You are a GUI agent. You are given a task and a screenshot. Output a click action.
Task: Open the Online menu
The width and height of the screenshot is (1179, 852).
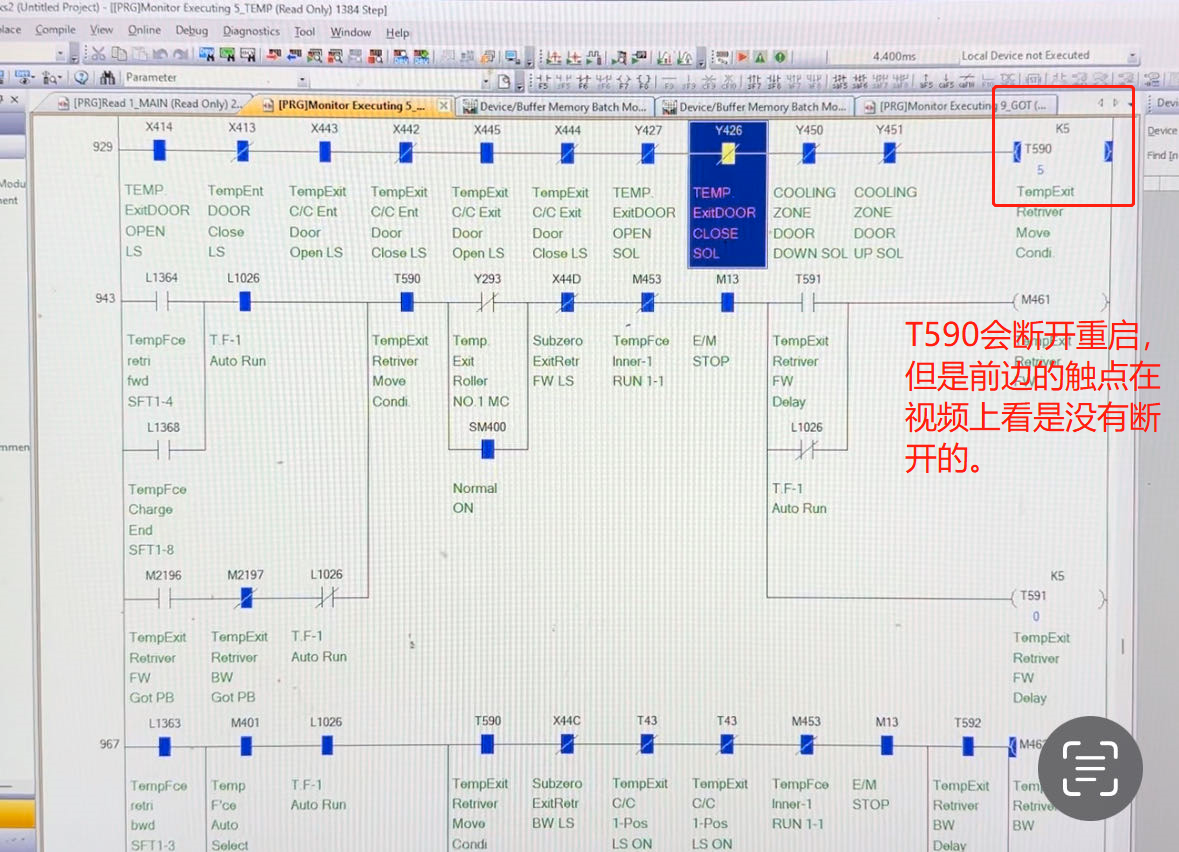pyautogui.click(x=144, y=31)
